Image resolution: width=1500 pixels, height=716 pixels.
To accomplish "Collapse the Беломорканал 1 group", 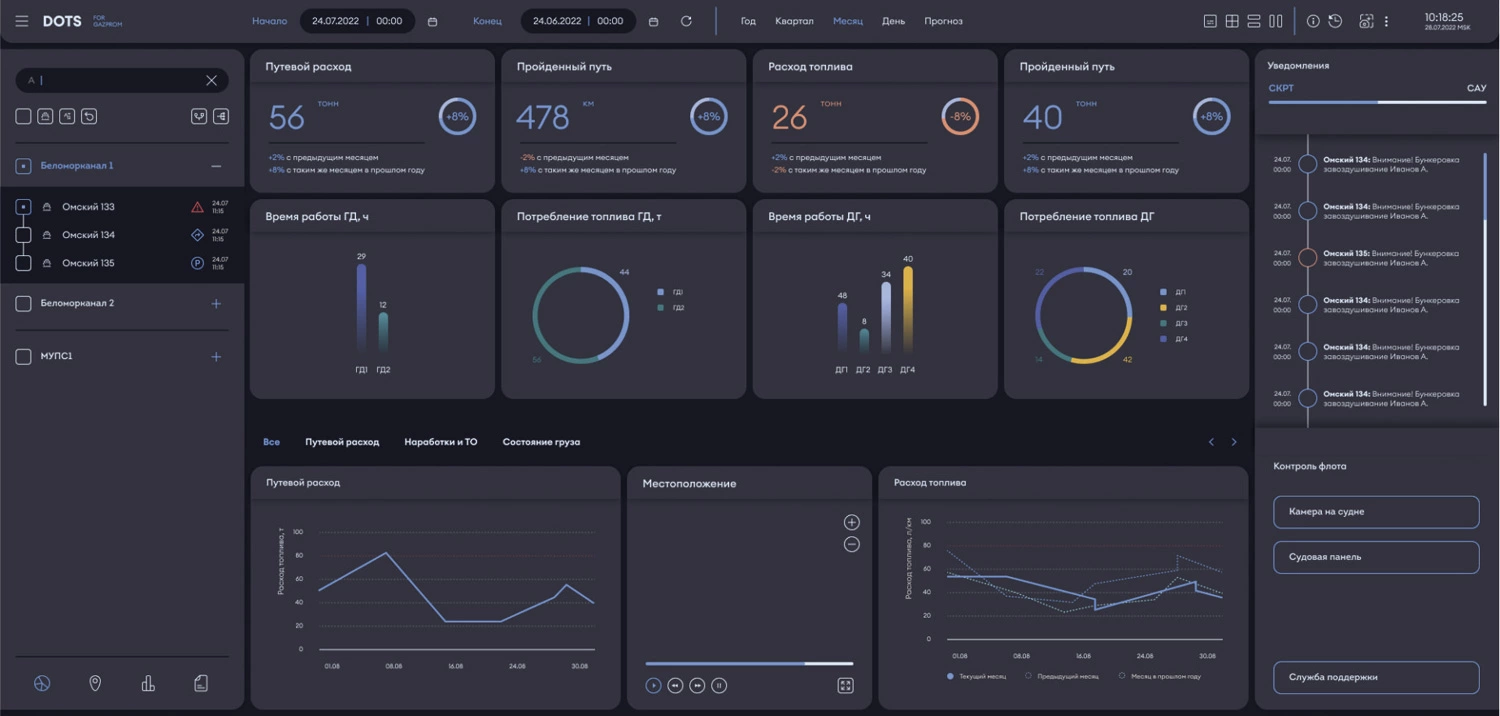I will tap(216, 166).
